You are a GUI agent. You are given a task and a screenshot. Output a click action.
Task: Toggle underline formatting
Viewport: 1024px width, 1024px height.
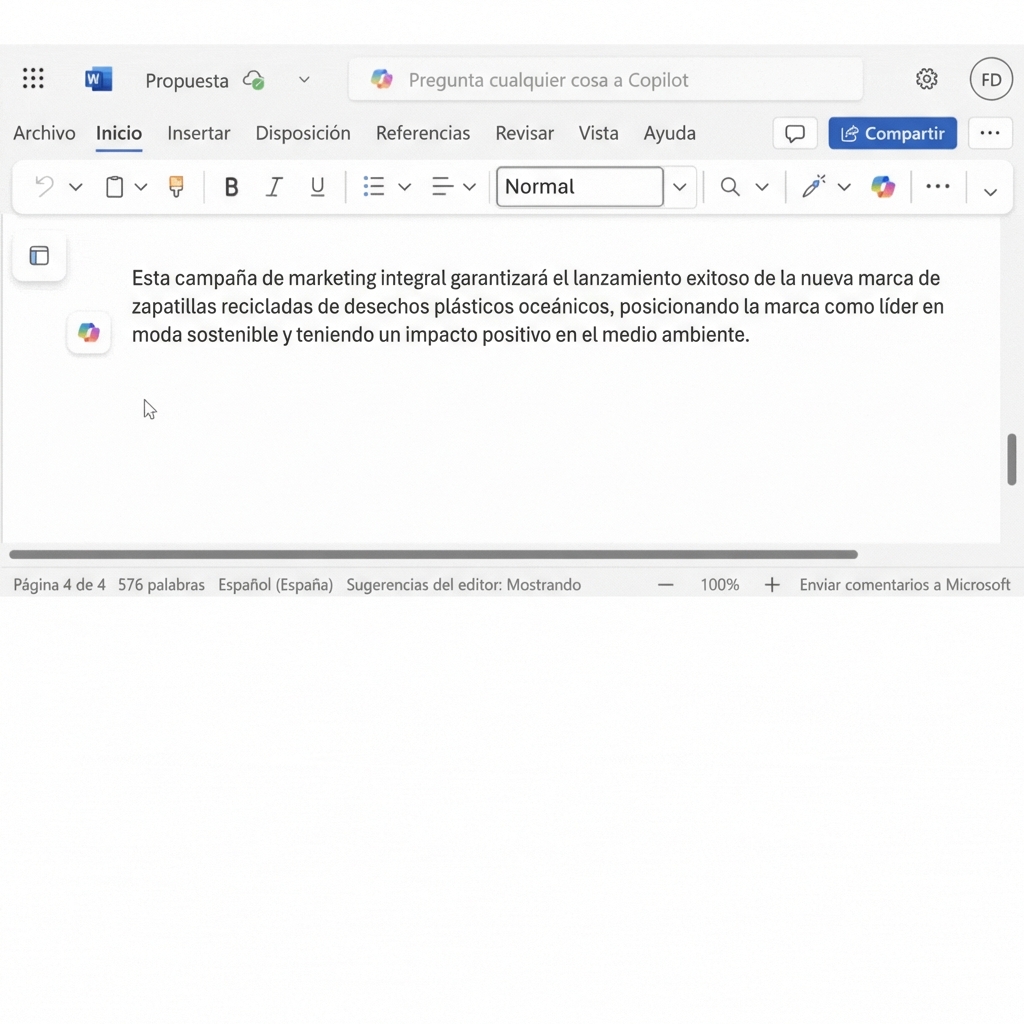(317, 186)
